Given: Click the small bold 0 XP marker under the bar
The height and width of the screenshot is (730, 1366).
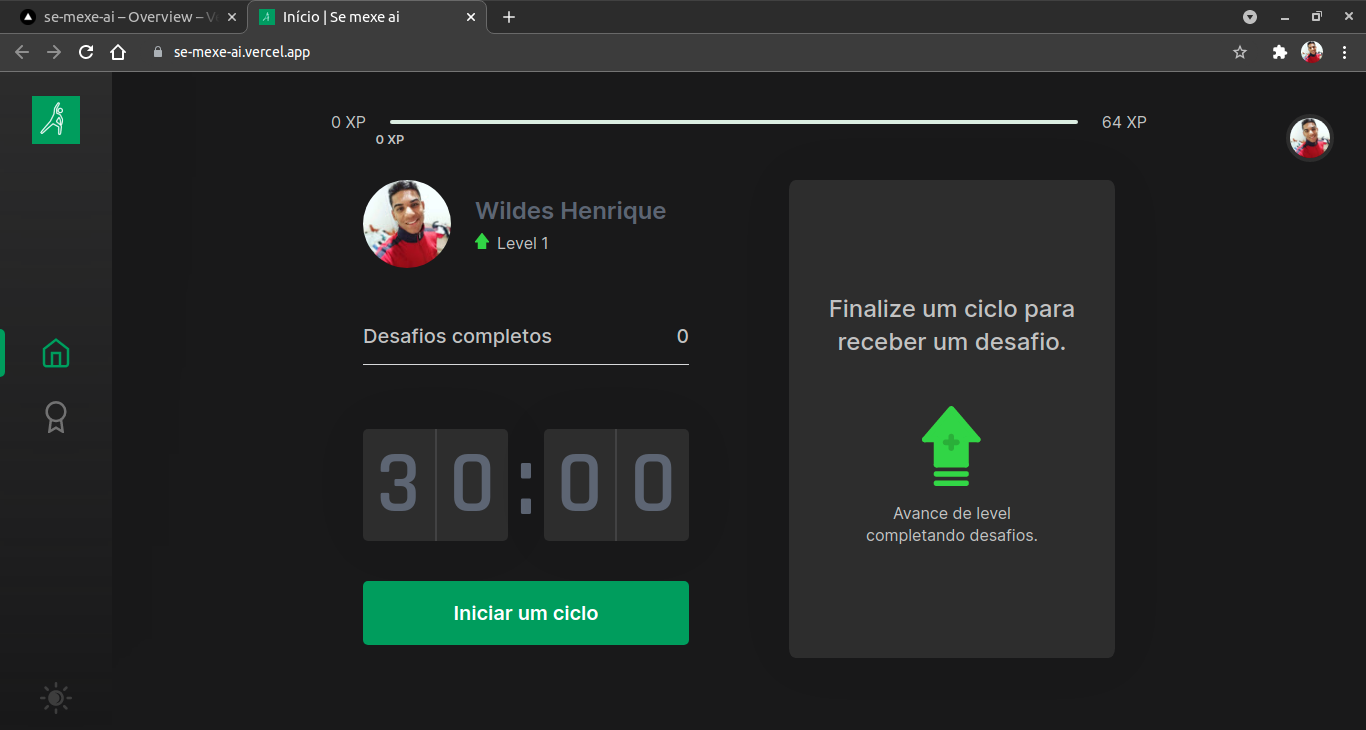Looking at the screenshot, I should [390, 140].
